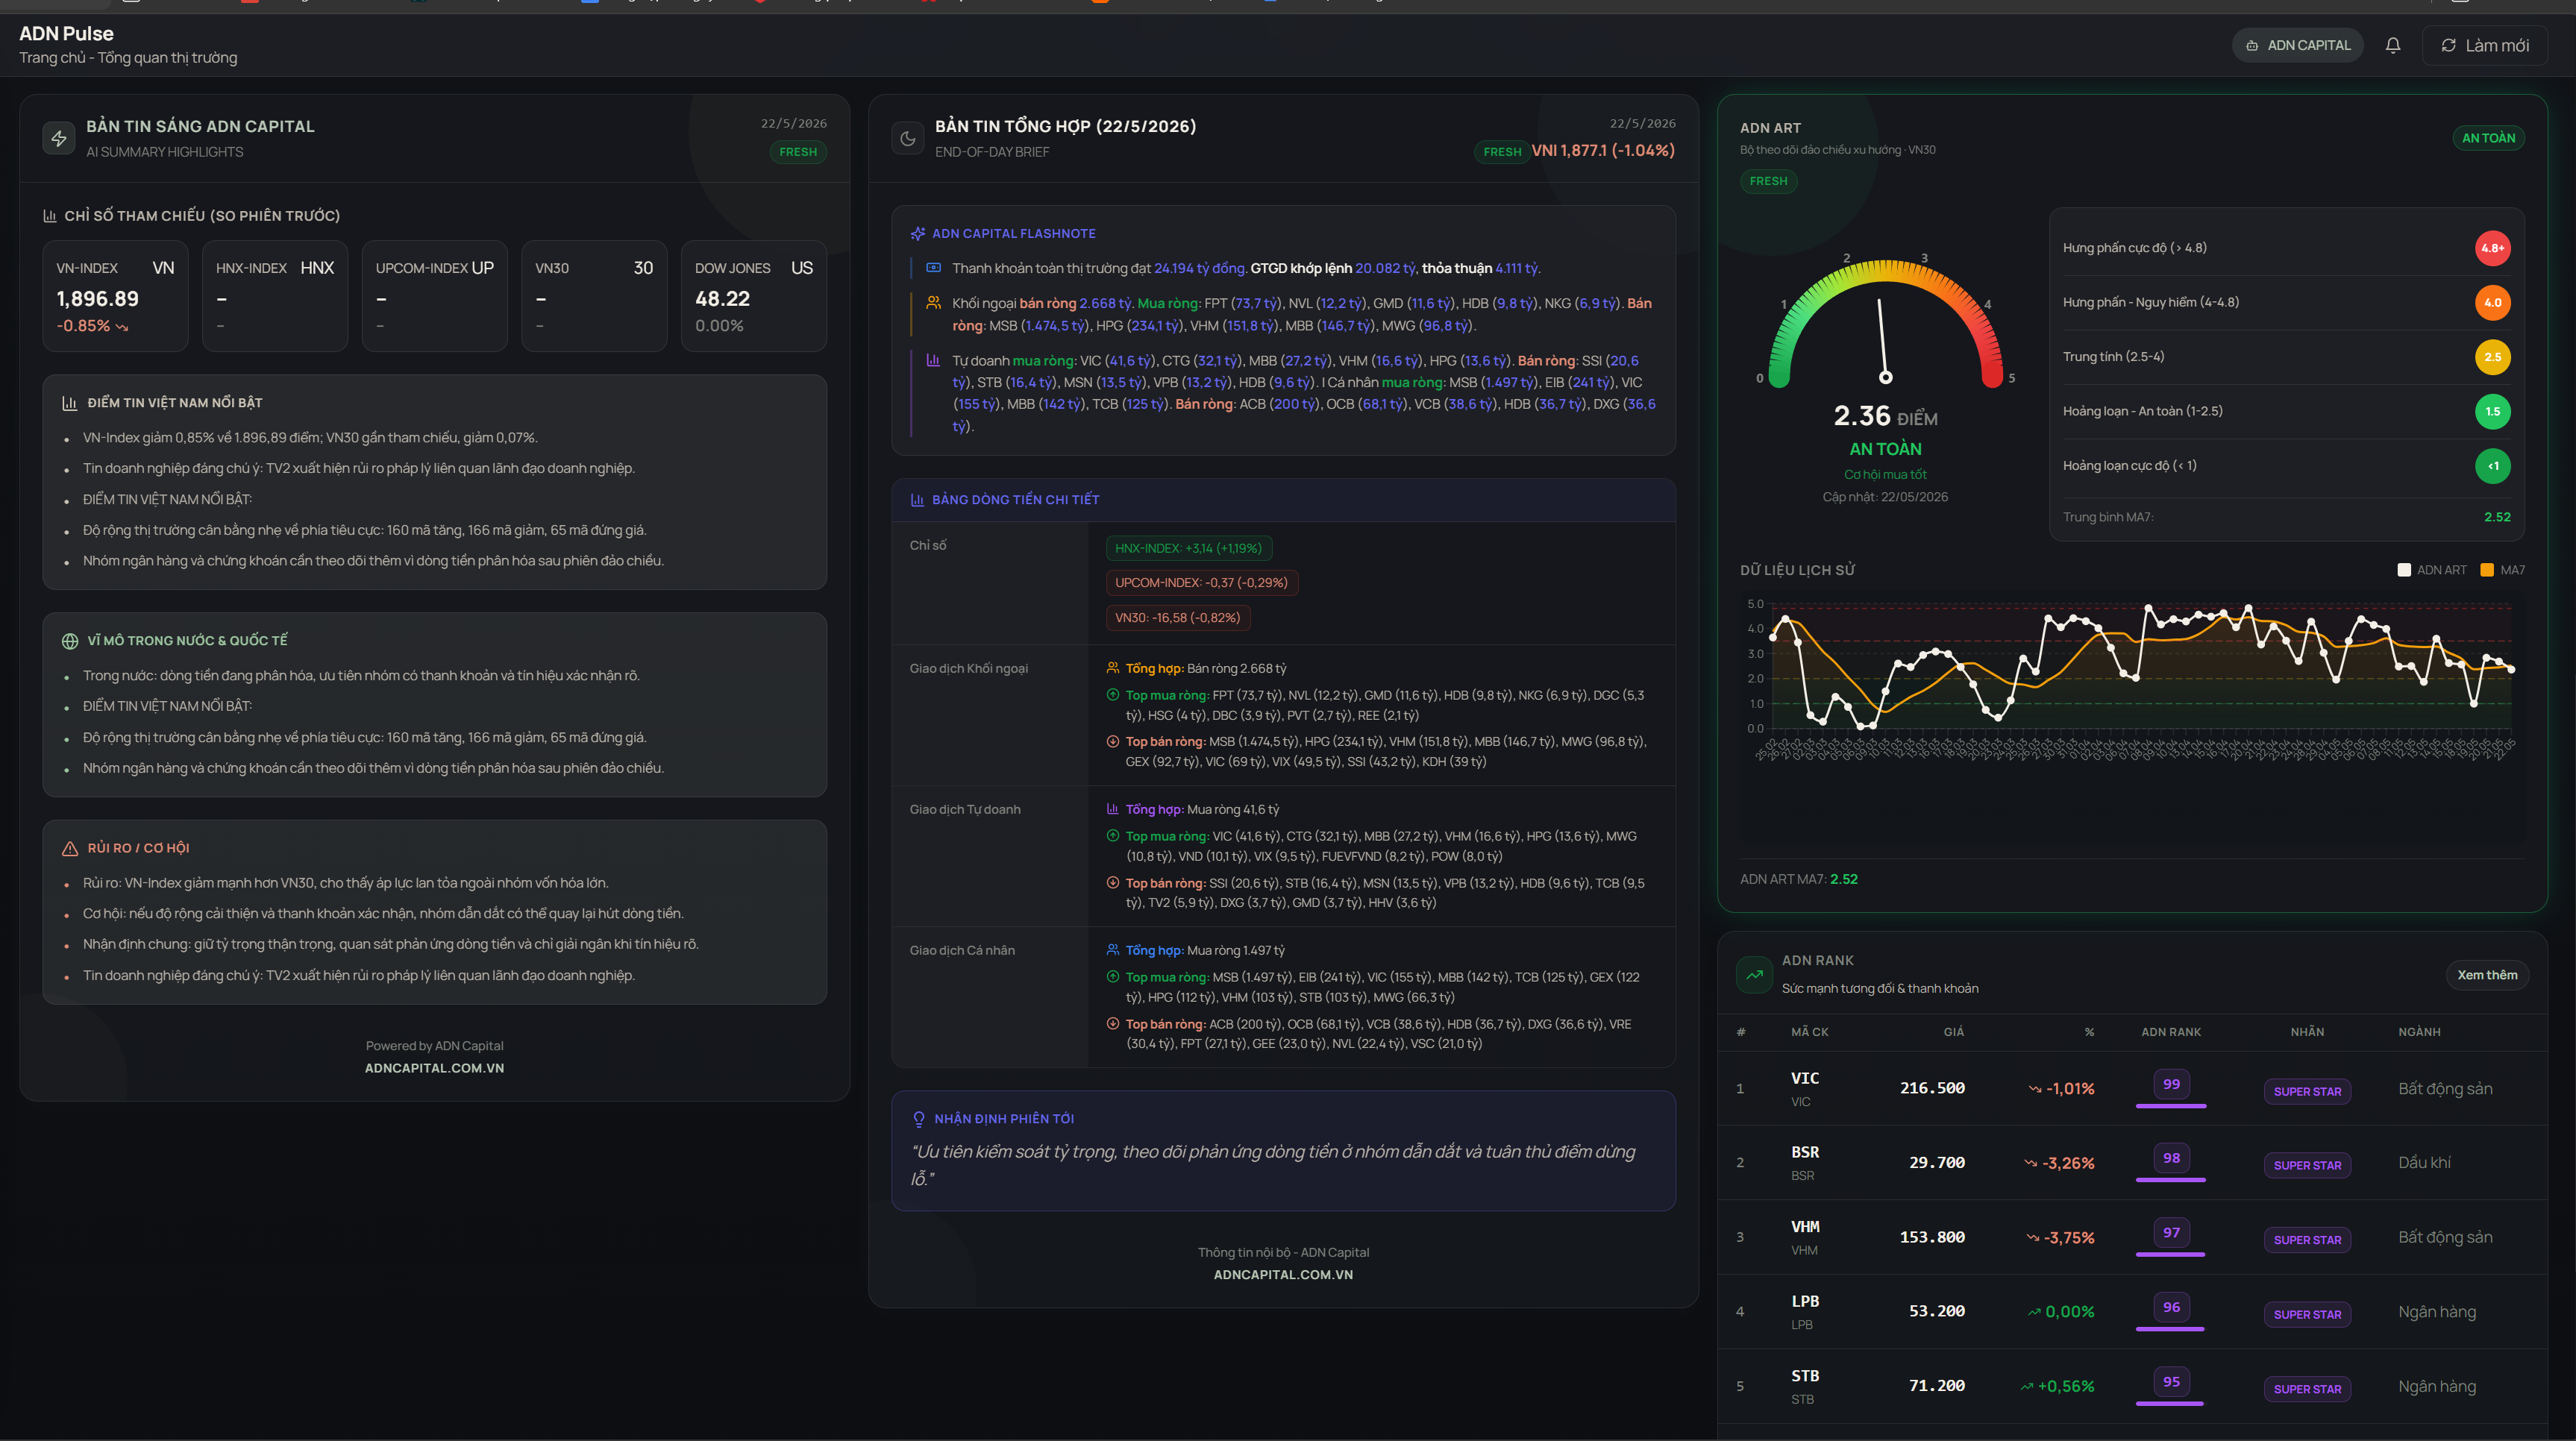Sort by the NHÃN column header
The image size is (2576, 1441).
click(x=2307, y=1032)
